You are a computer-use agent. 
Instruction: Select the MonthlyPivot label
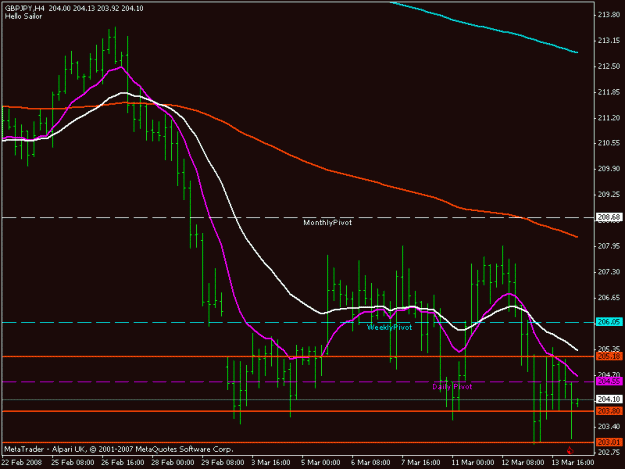328,223
